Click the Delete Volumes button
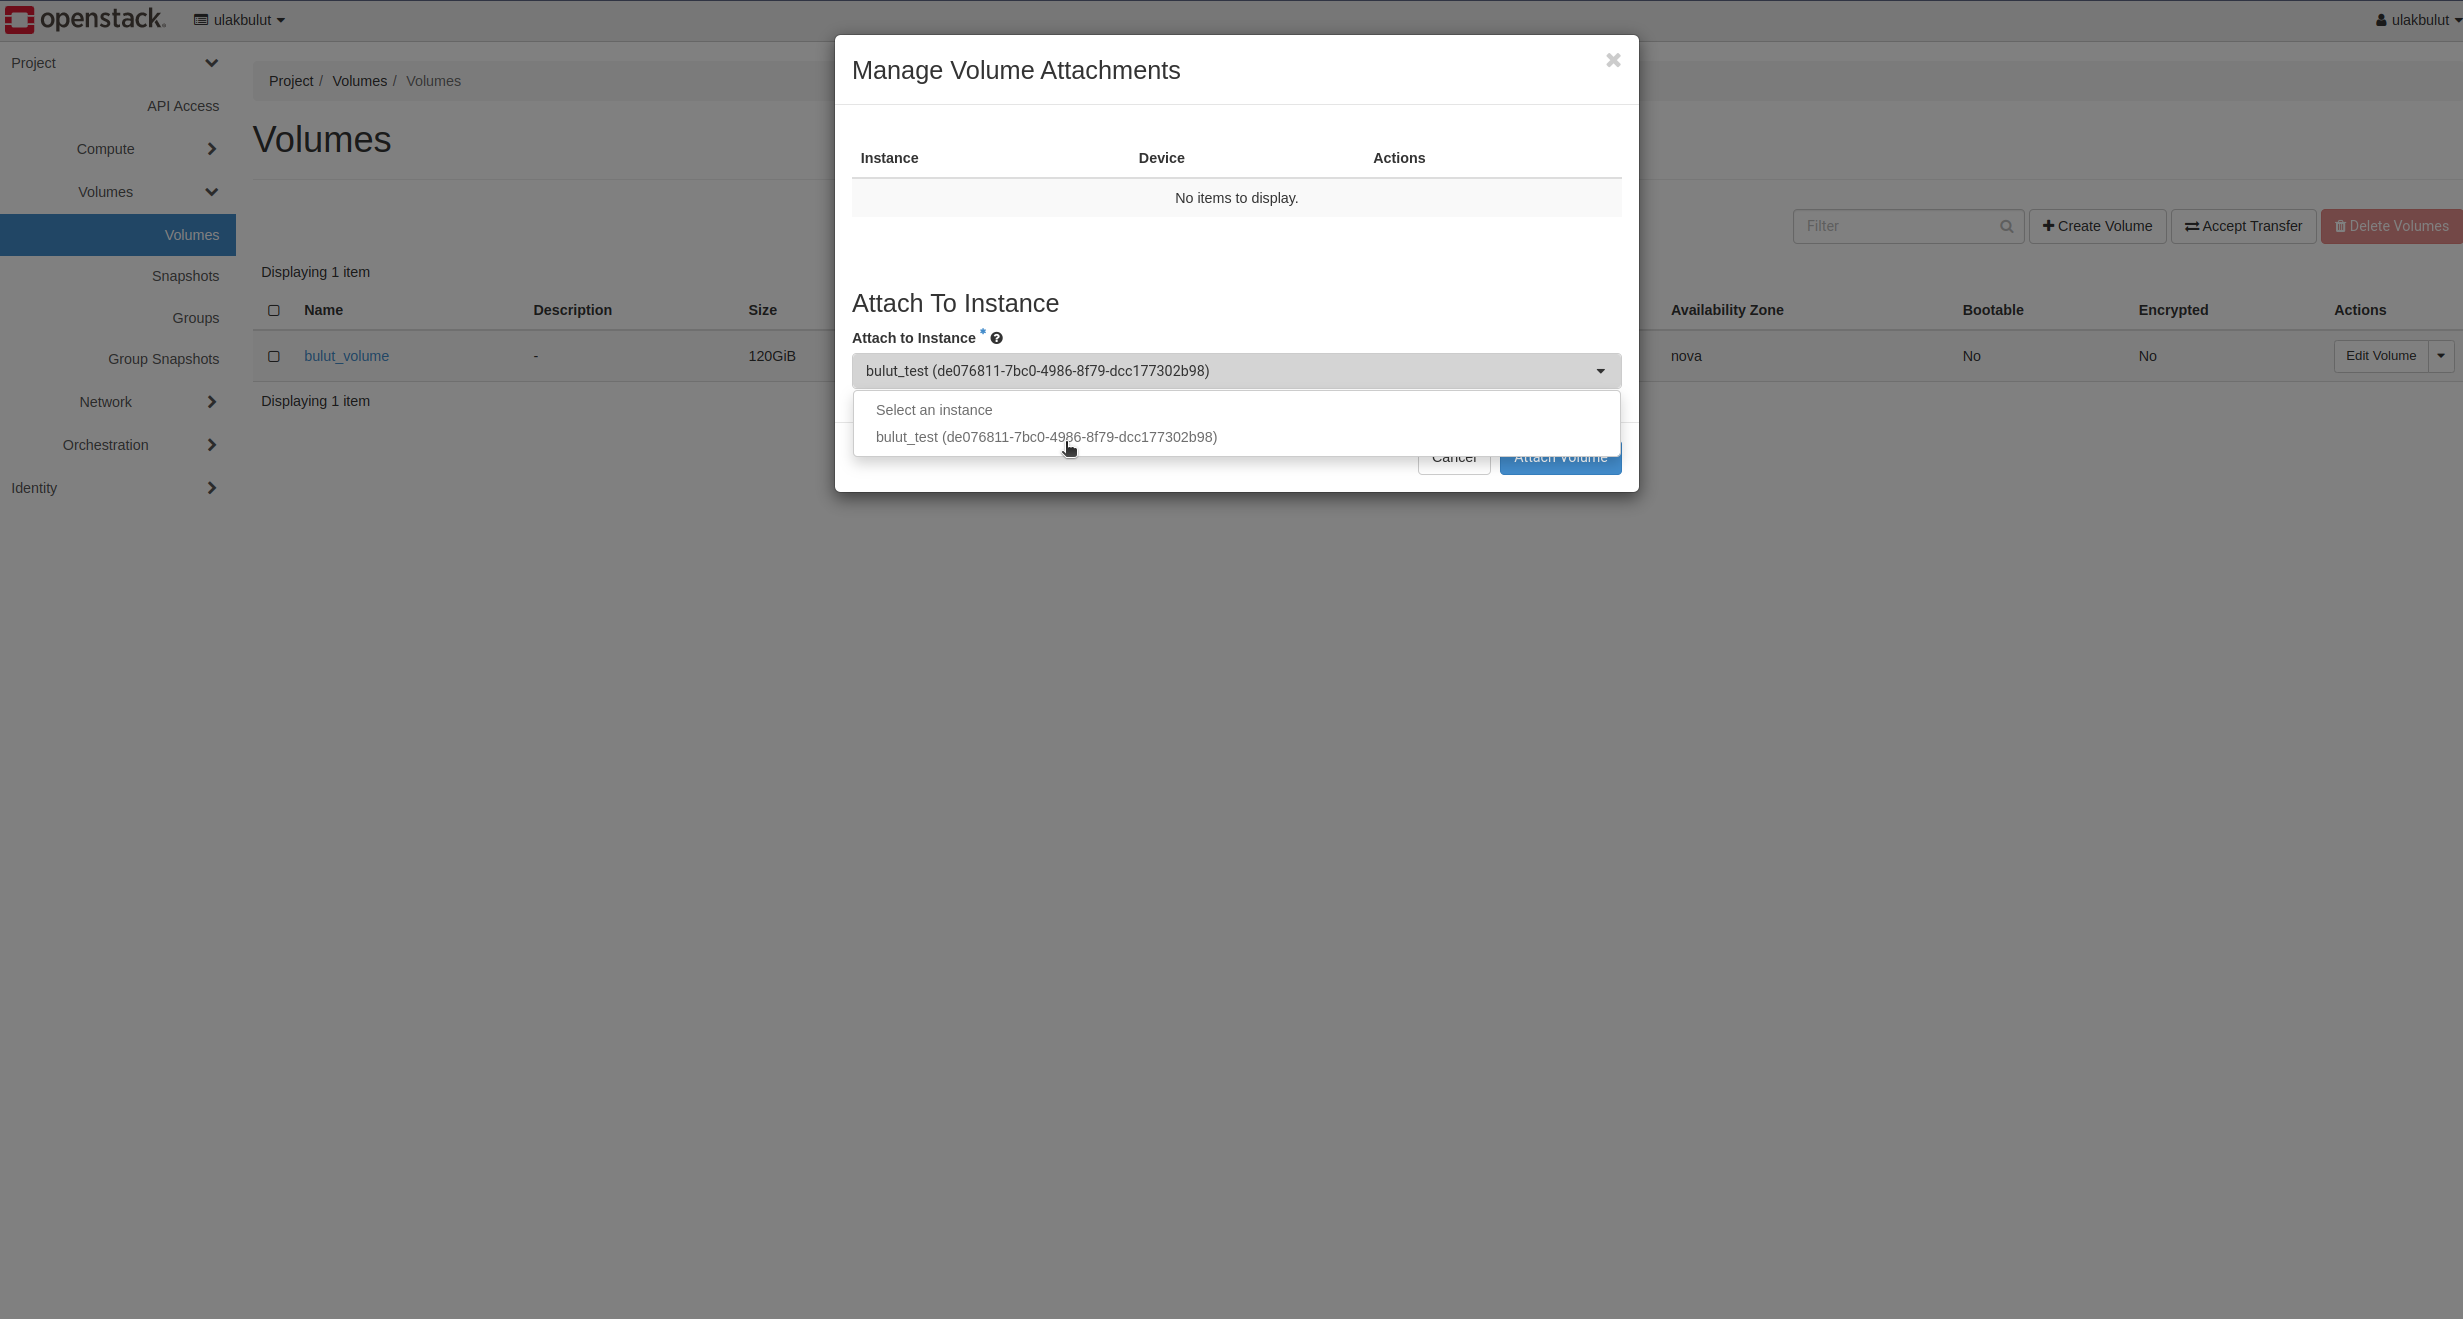 point(2391,226)
